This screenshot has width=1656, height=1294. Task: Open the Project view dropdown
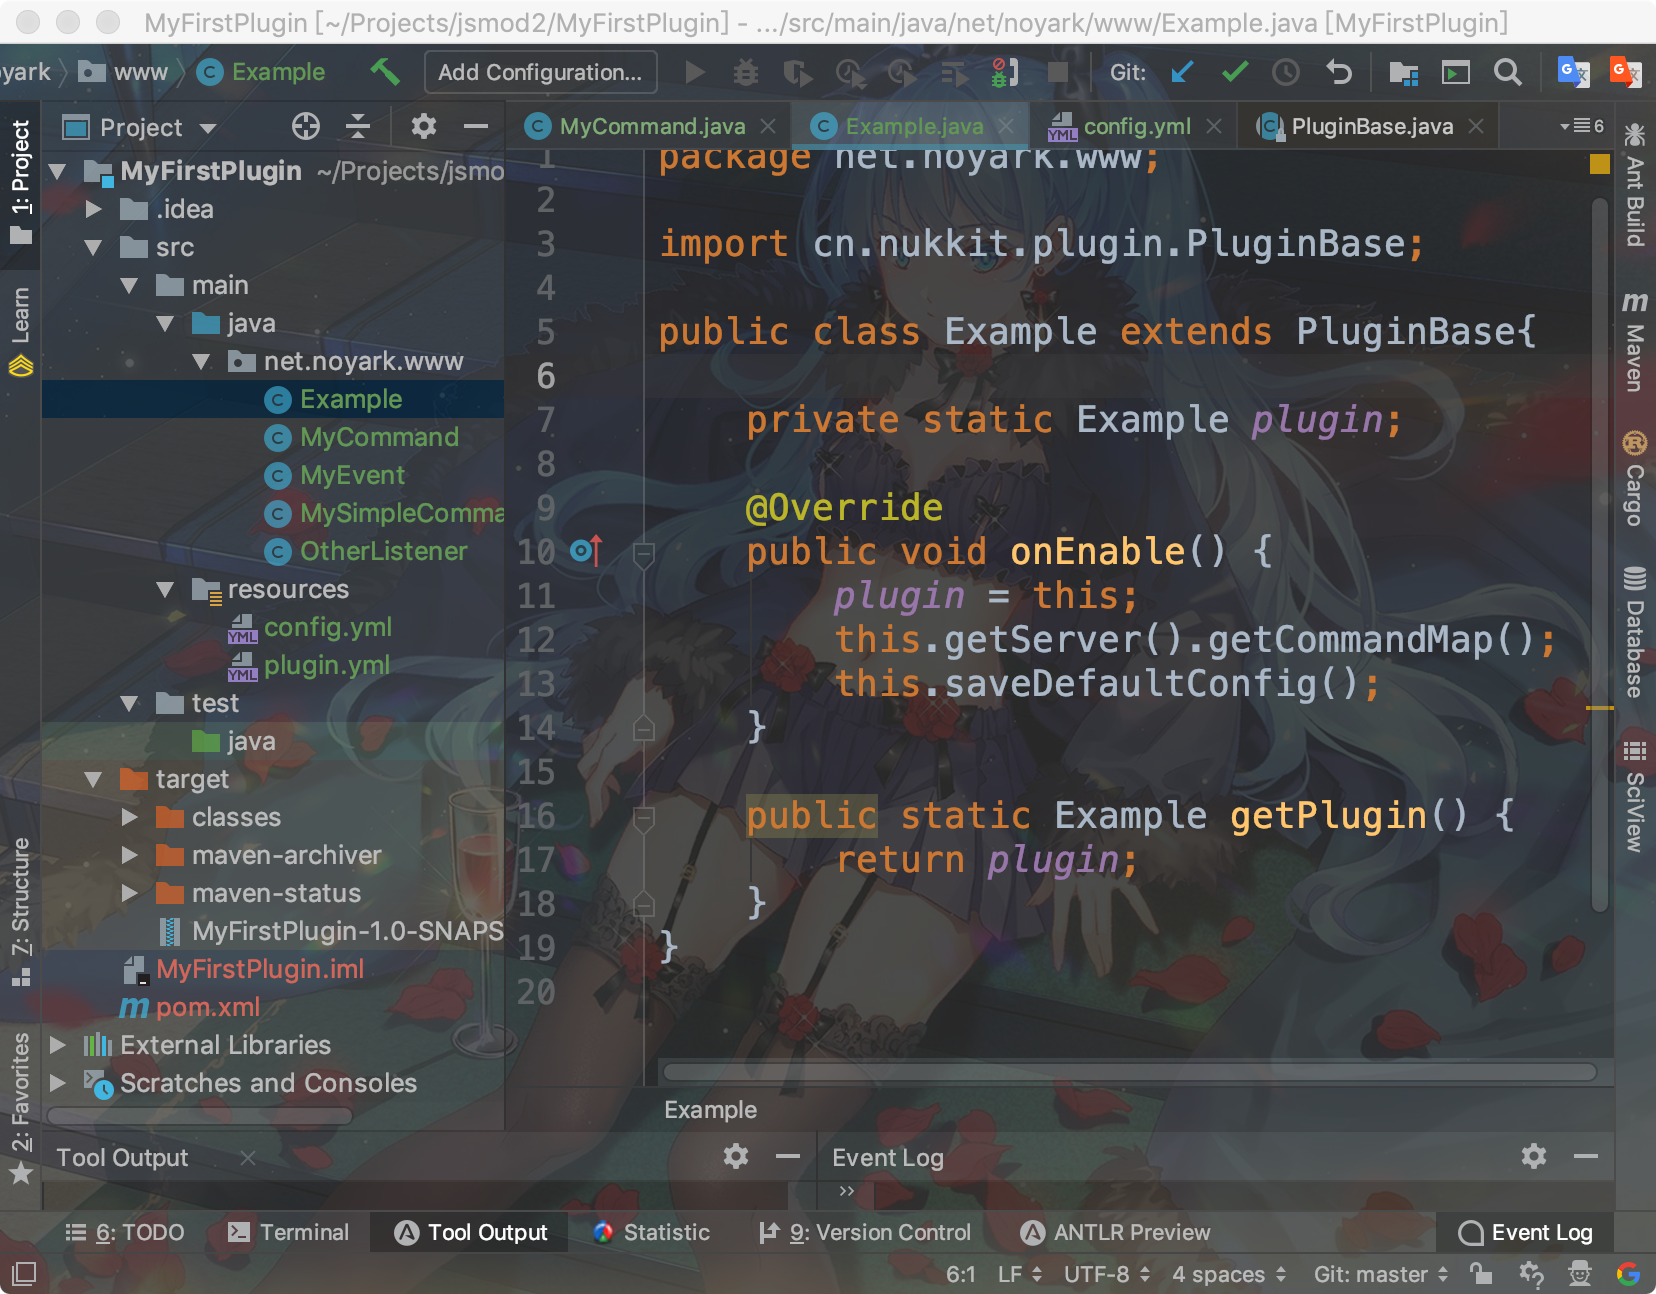(x=208, y=127)
